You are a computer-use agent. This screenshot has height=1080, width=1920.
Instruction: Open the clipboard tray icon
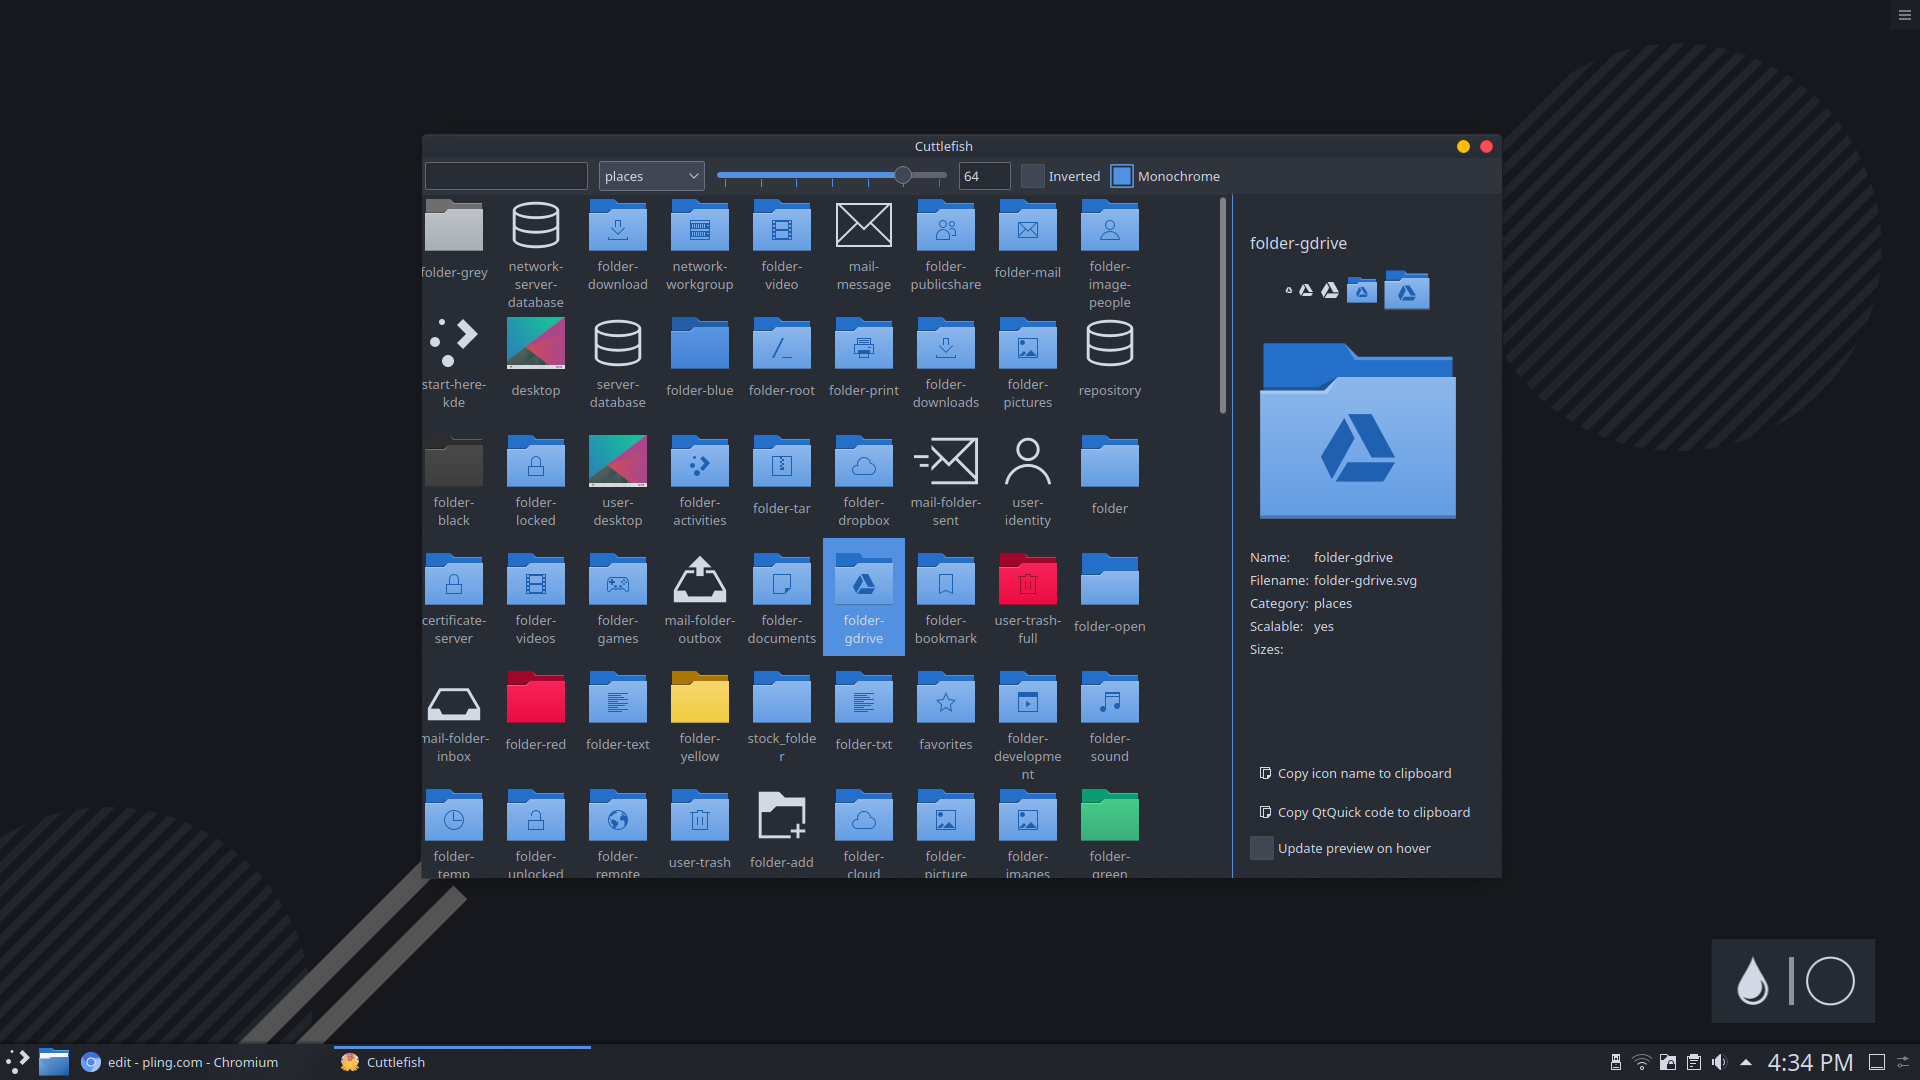1693,1062
